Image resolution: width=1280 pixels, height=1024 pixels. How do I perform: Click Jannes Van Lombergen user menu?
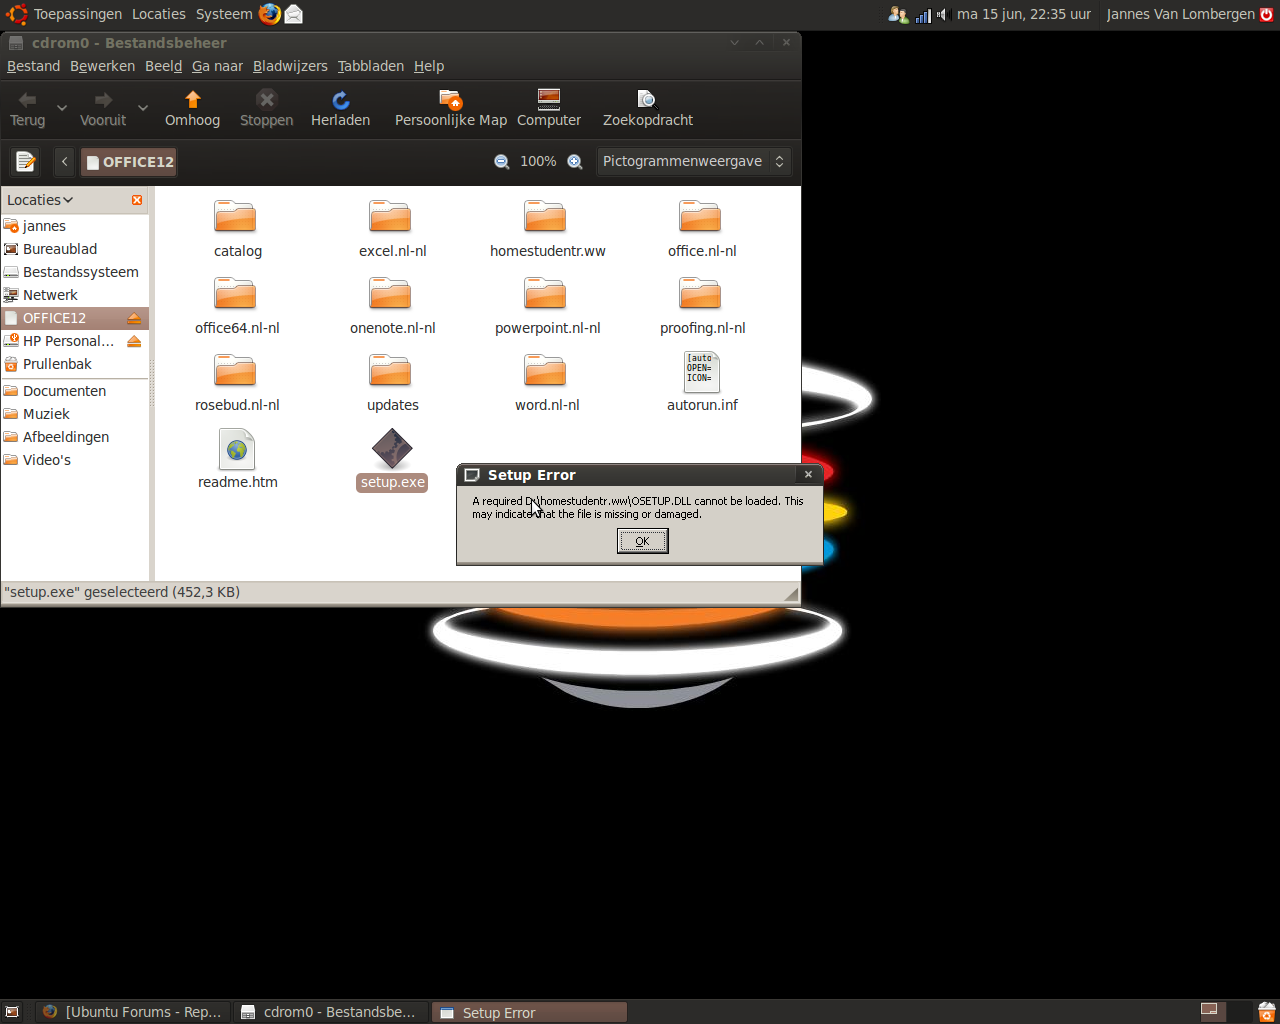pyautogui.click(x=1180, y=14)
